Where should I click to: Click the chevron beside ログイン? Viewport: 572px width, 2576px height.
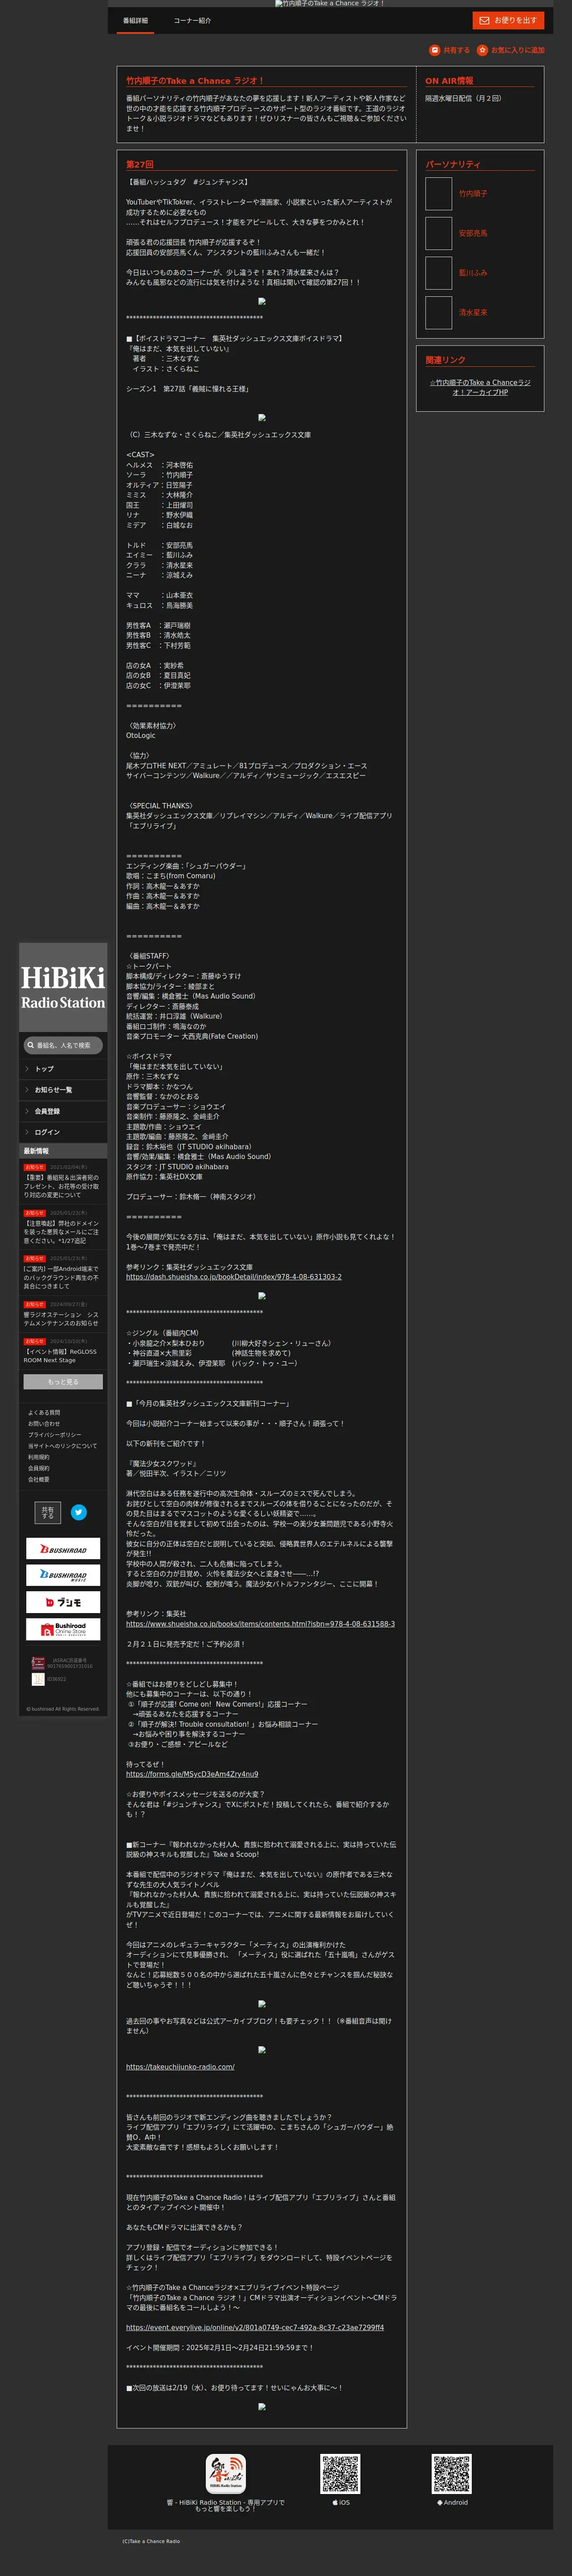27,1132
